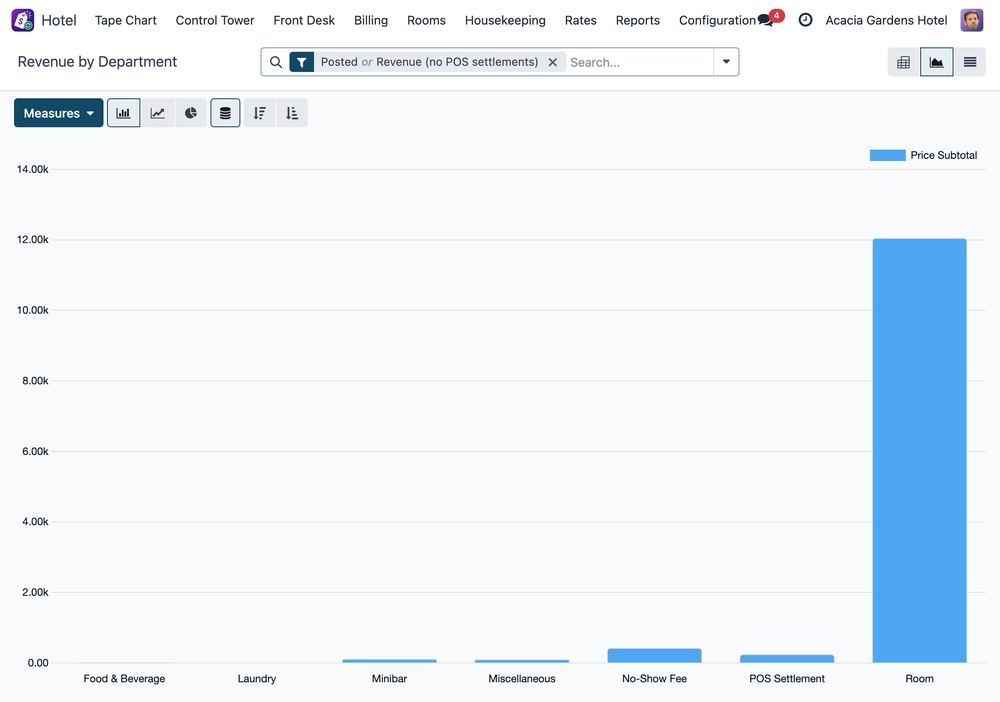Screen dimensions: 1000x702
Task: Open the Housekeeping menu
Action: point(505,20)
